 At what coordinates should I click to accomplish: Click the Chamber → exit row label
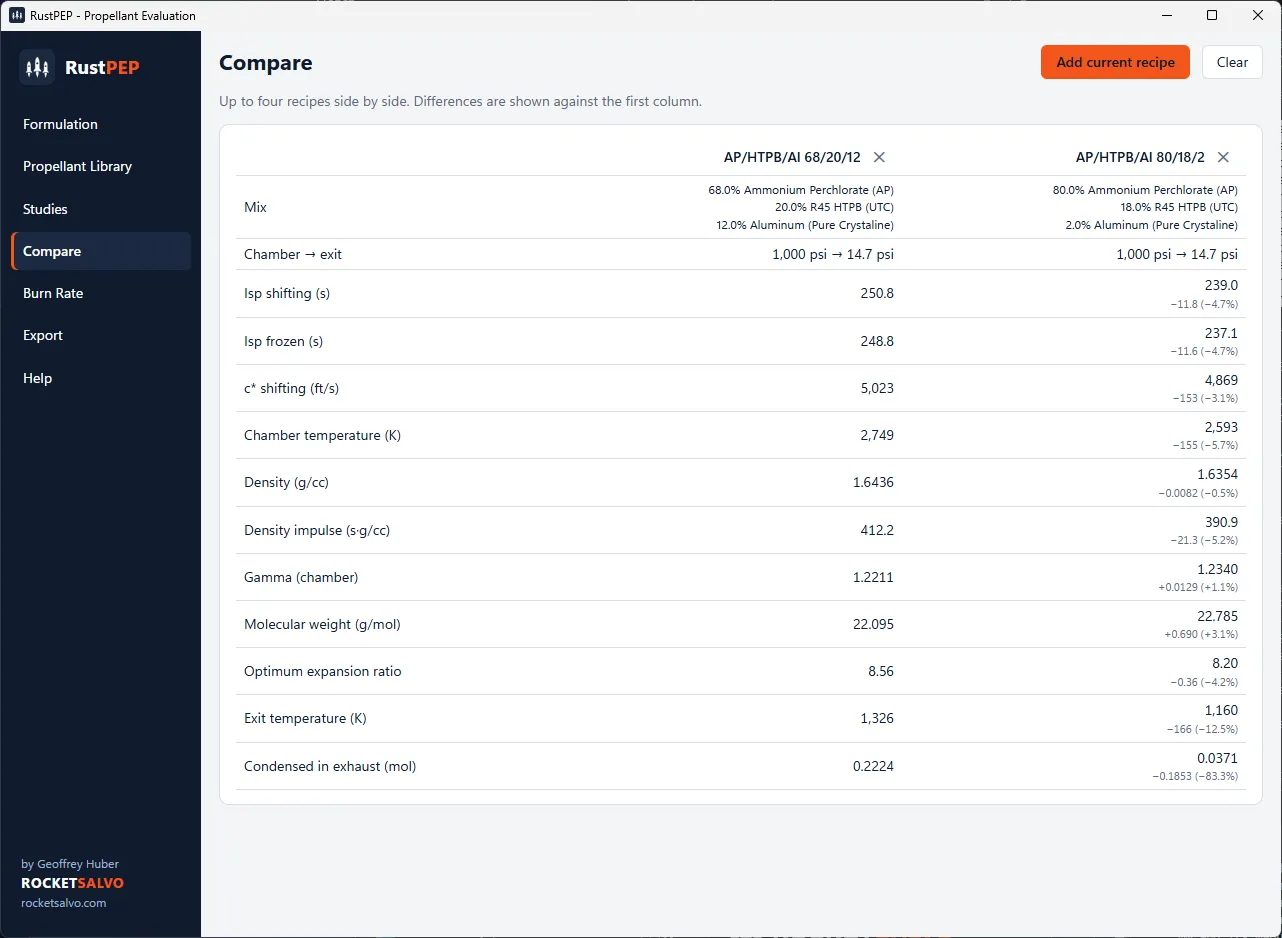click(293, 254)
